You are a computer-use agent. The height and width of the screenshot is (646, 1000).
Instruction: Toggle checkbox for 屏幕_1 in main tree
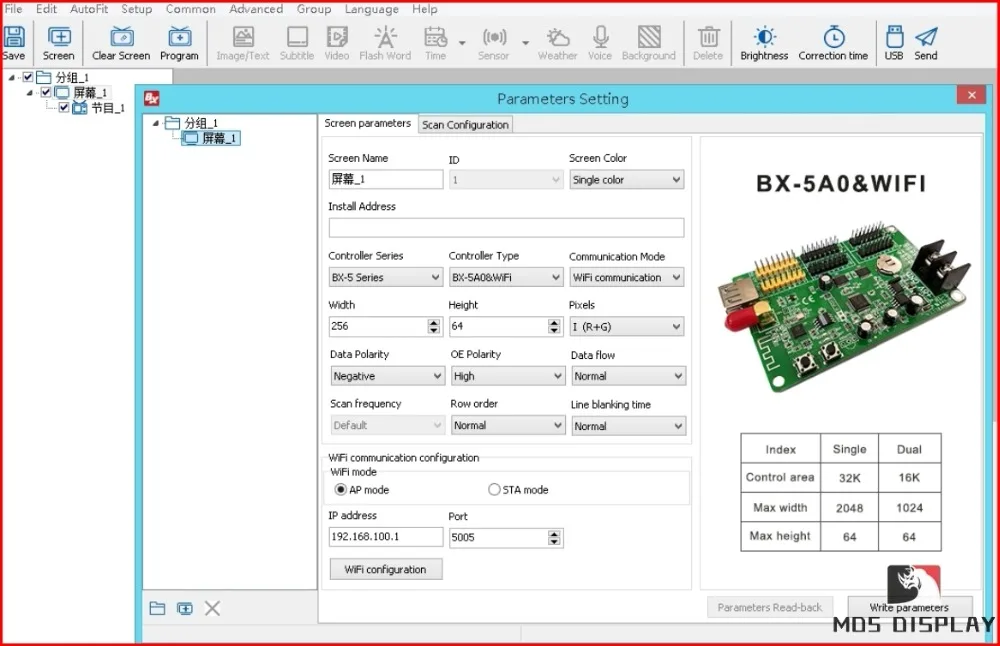(46, 92)
